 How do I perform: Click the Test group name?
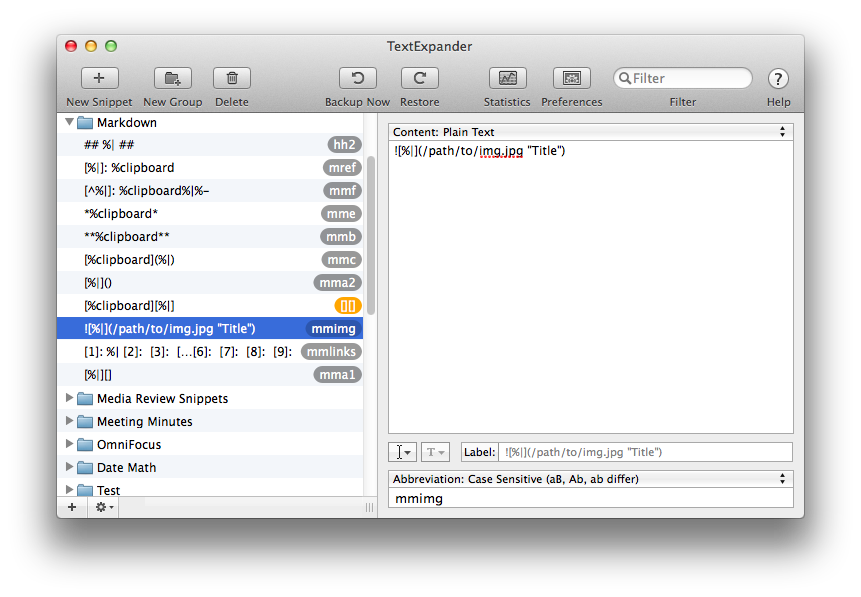coord(108,490)
